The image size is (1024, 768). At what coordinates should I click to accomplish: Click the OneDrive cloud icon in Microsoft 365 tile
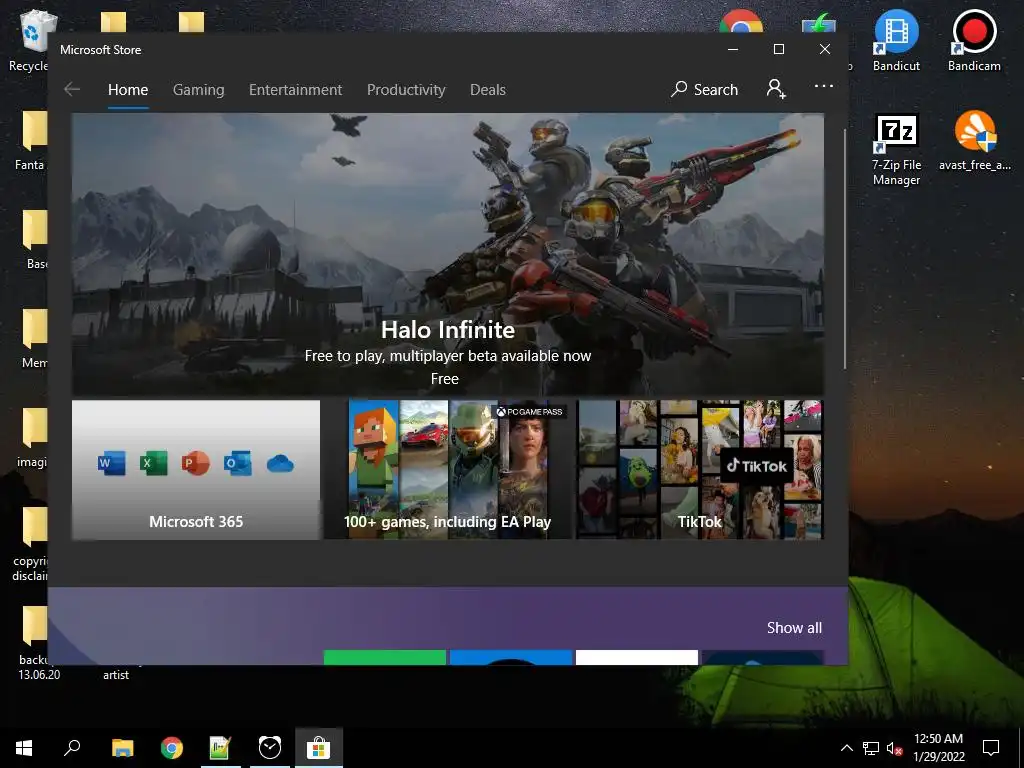click(280, 464)
